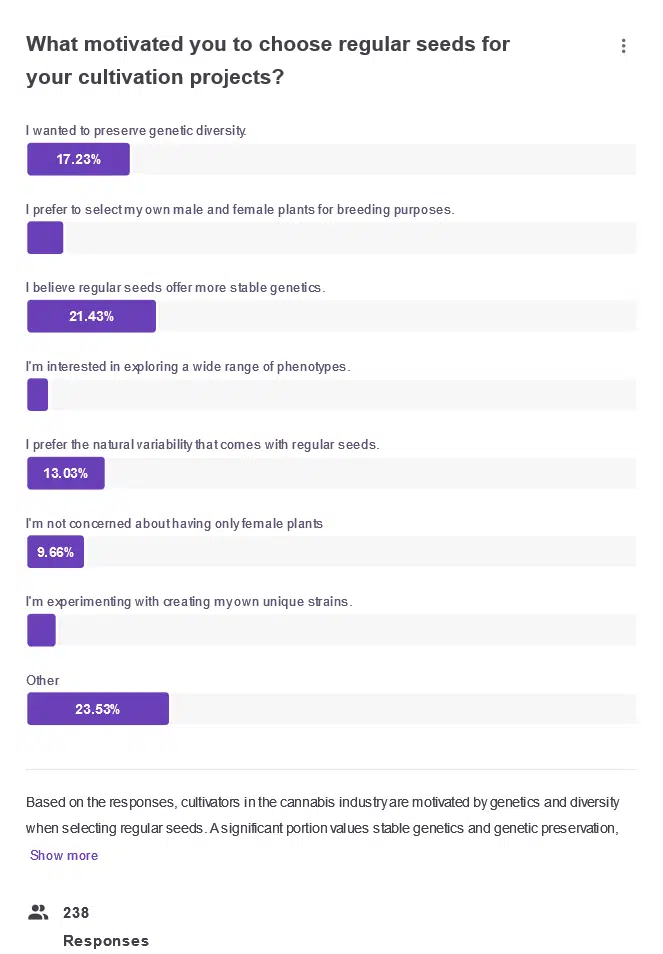Click the responses people icon
663x954 pixels.
coord(38,912)
